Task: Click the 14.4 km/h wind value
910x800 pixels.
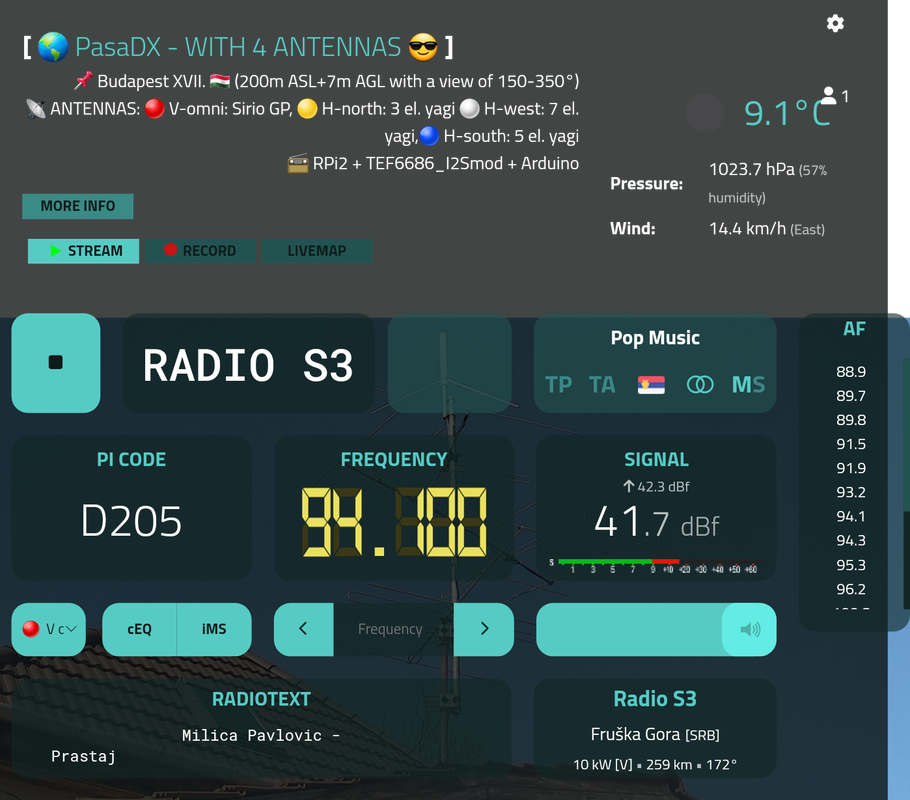Action: click(748, 229)
